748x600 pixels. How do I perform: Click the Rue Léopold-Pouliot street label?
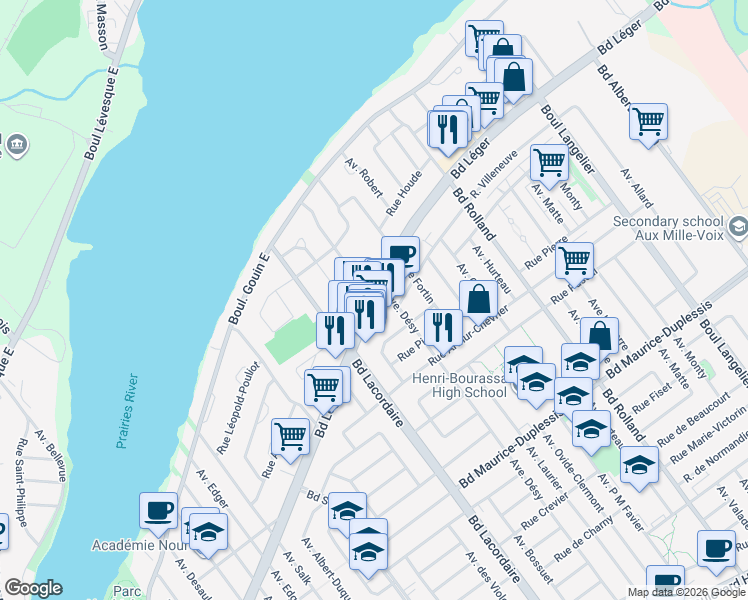point(239,408)
